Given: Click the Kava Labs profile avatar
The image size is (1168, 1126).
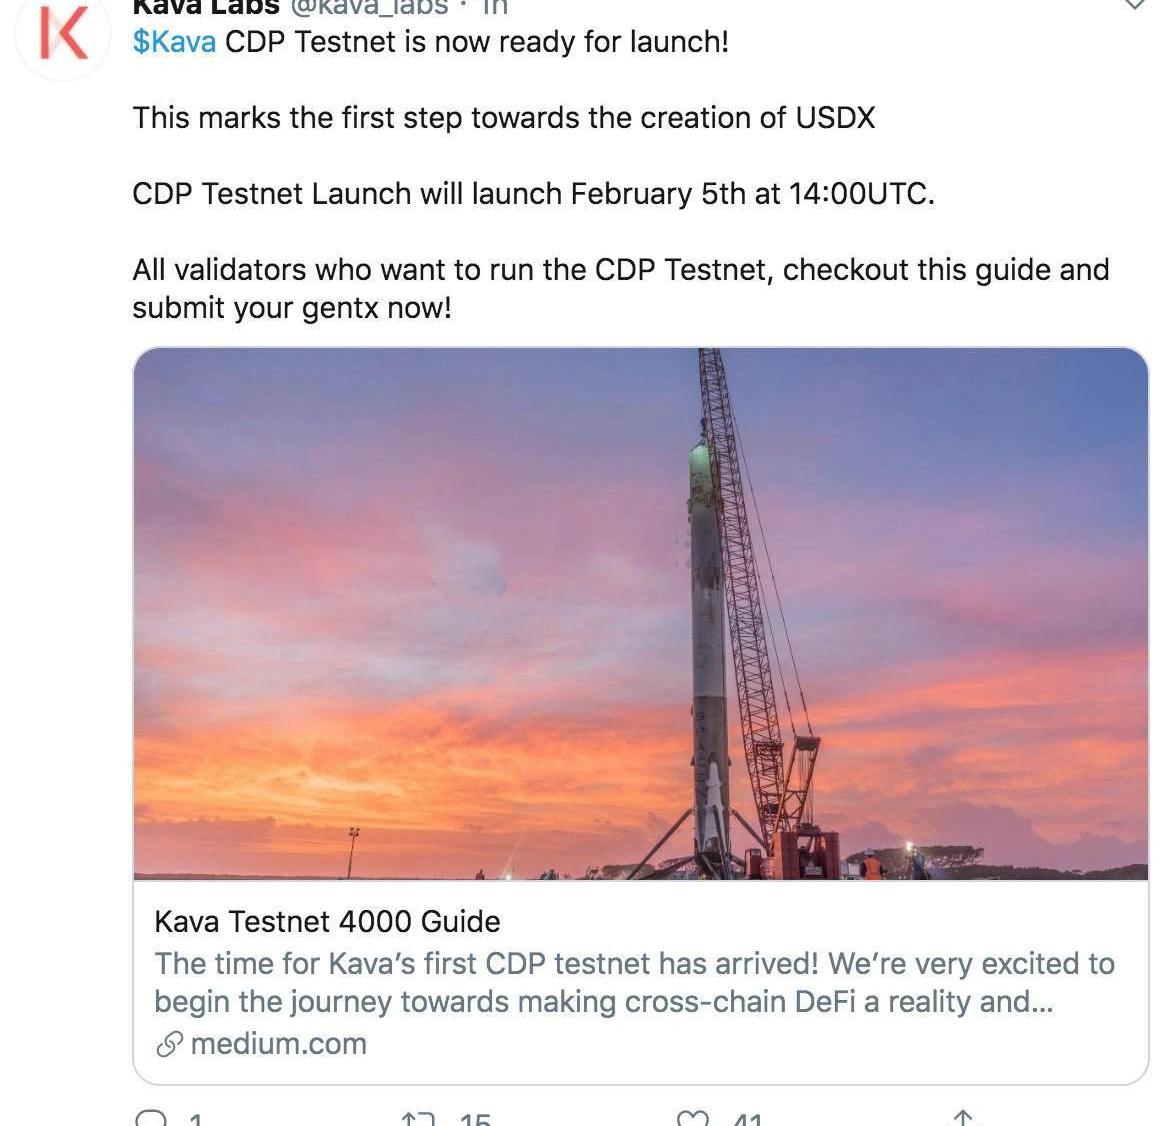Looking at the screenshot, I should click(63, 34).
